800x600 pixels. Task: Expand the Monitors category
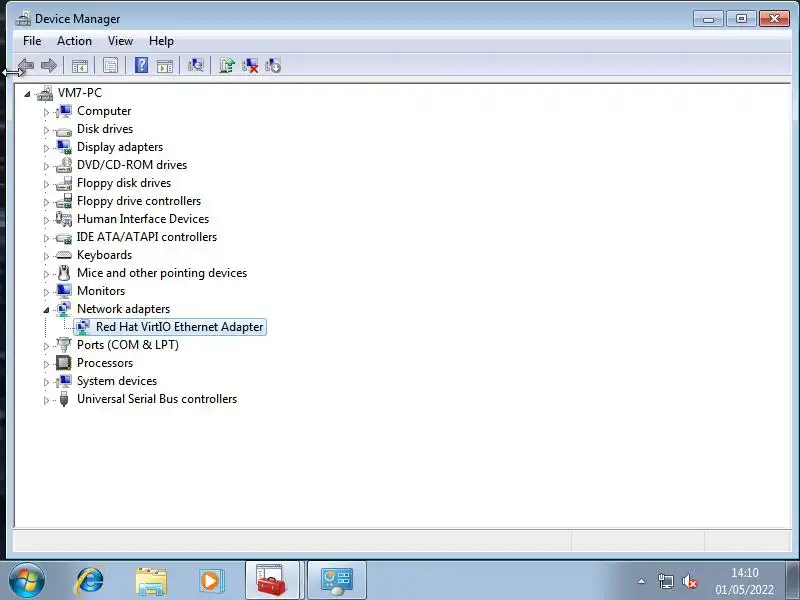pos(46,292)
